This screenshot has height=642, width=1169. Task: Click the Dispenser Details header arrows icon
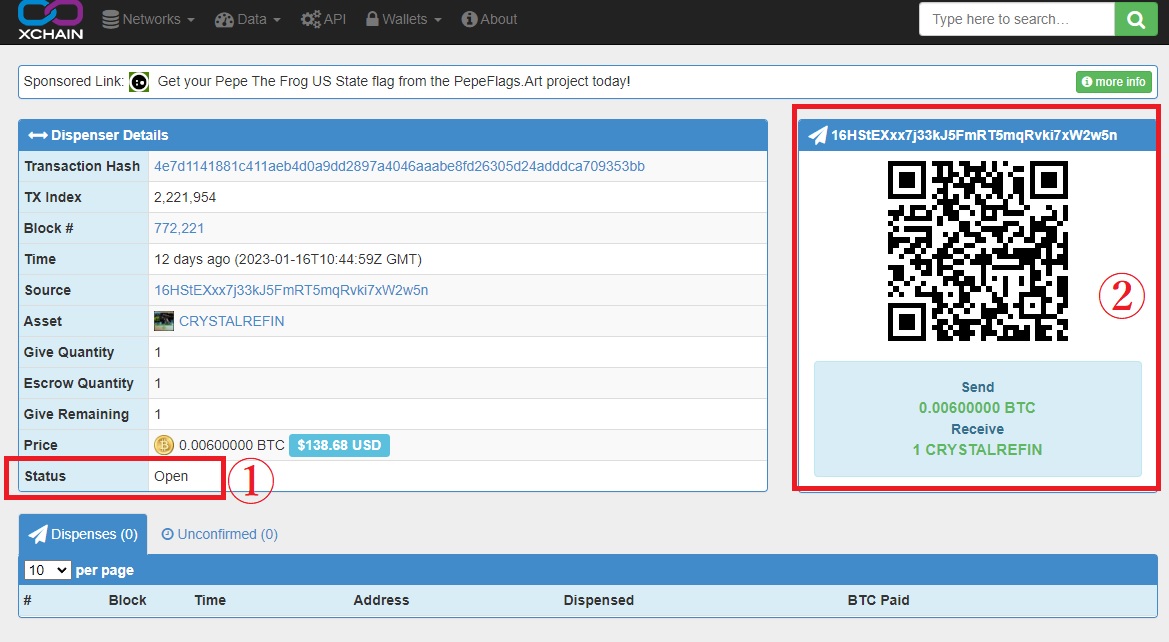[37, 135]
